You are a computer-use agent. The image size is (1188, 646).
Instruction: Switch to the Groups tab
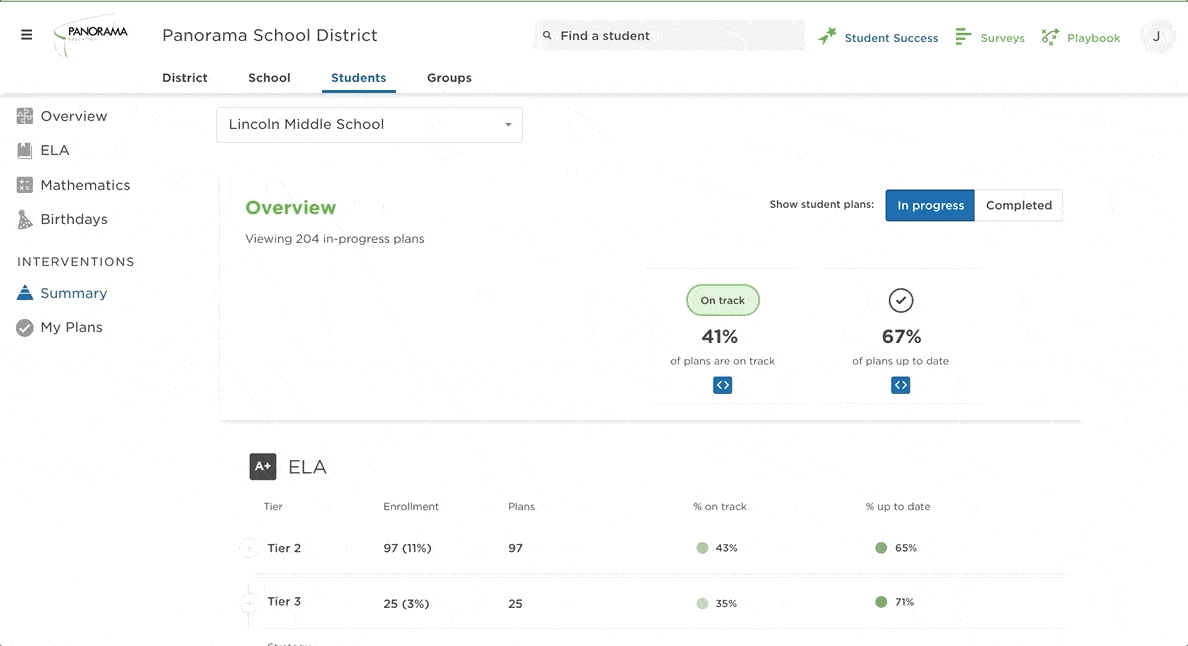(449, 77)
